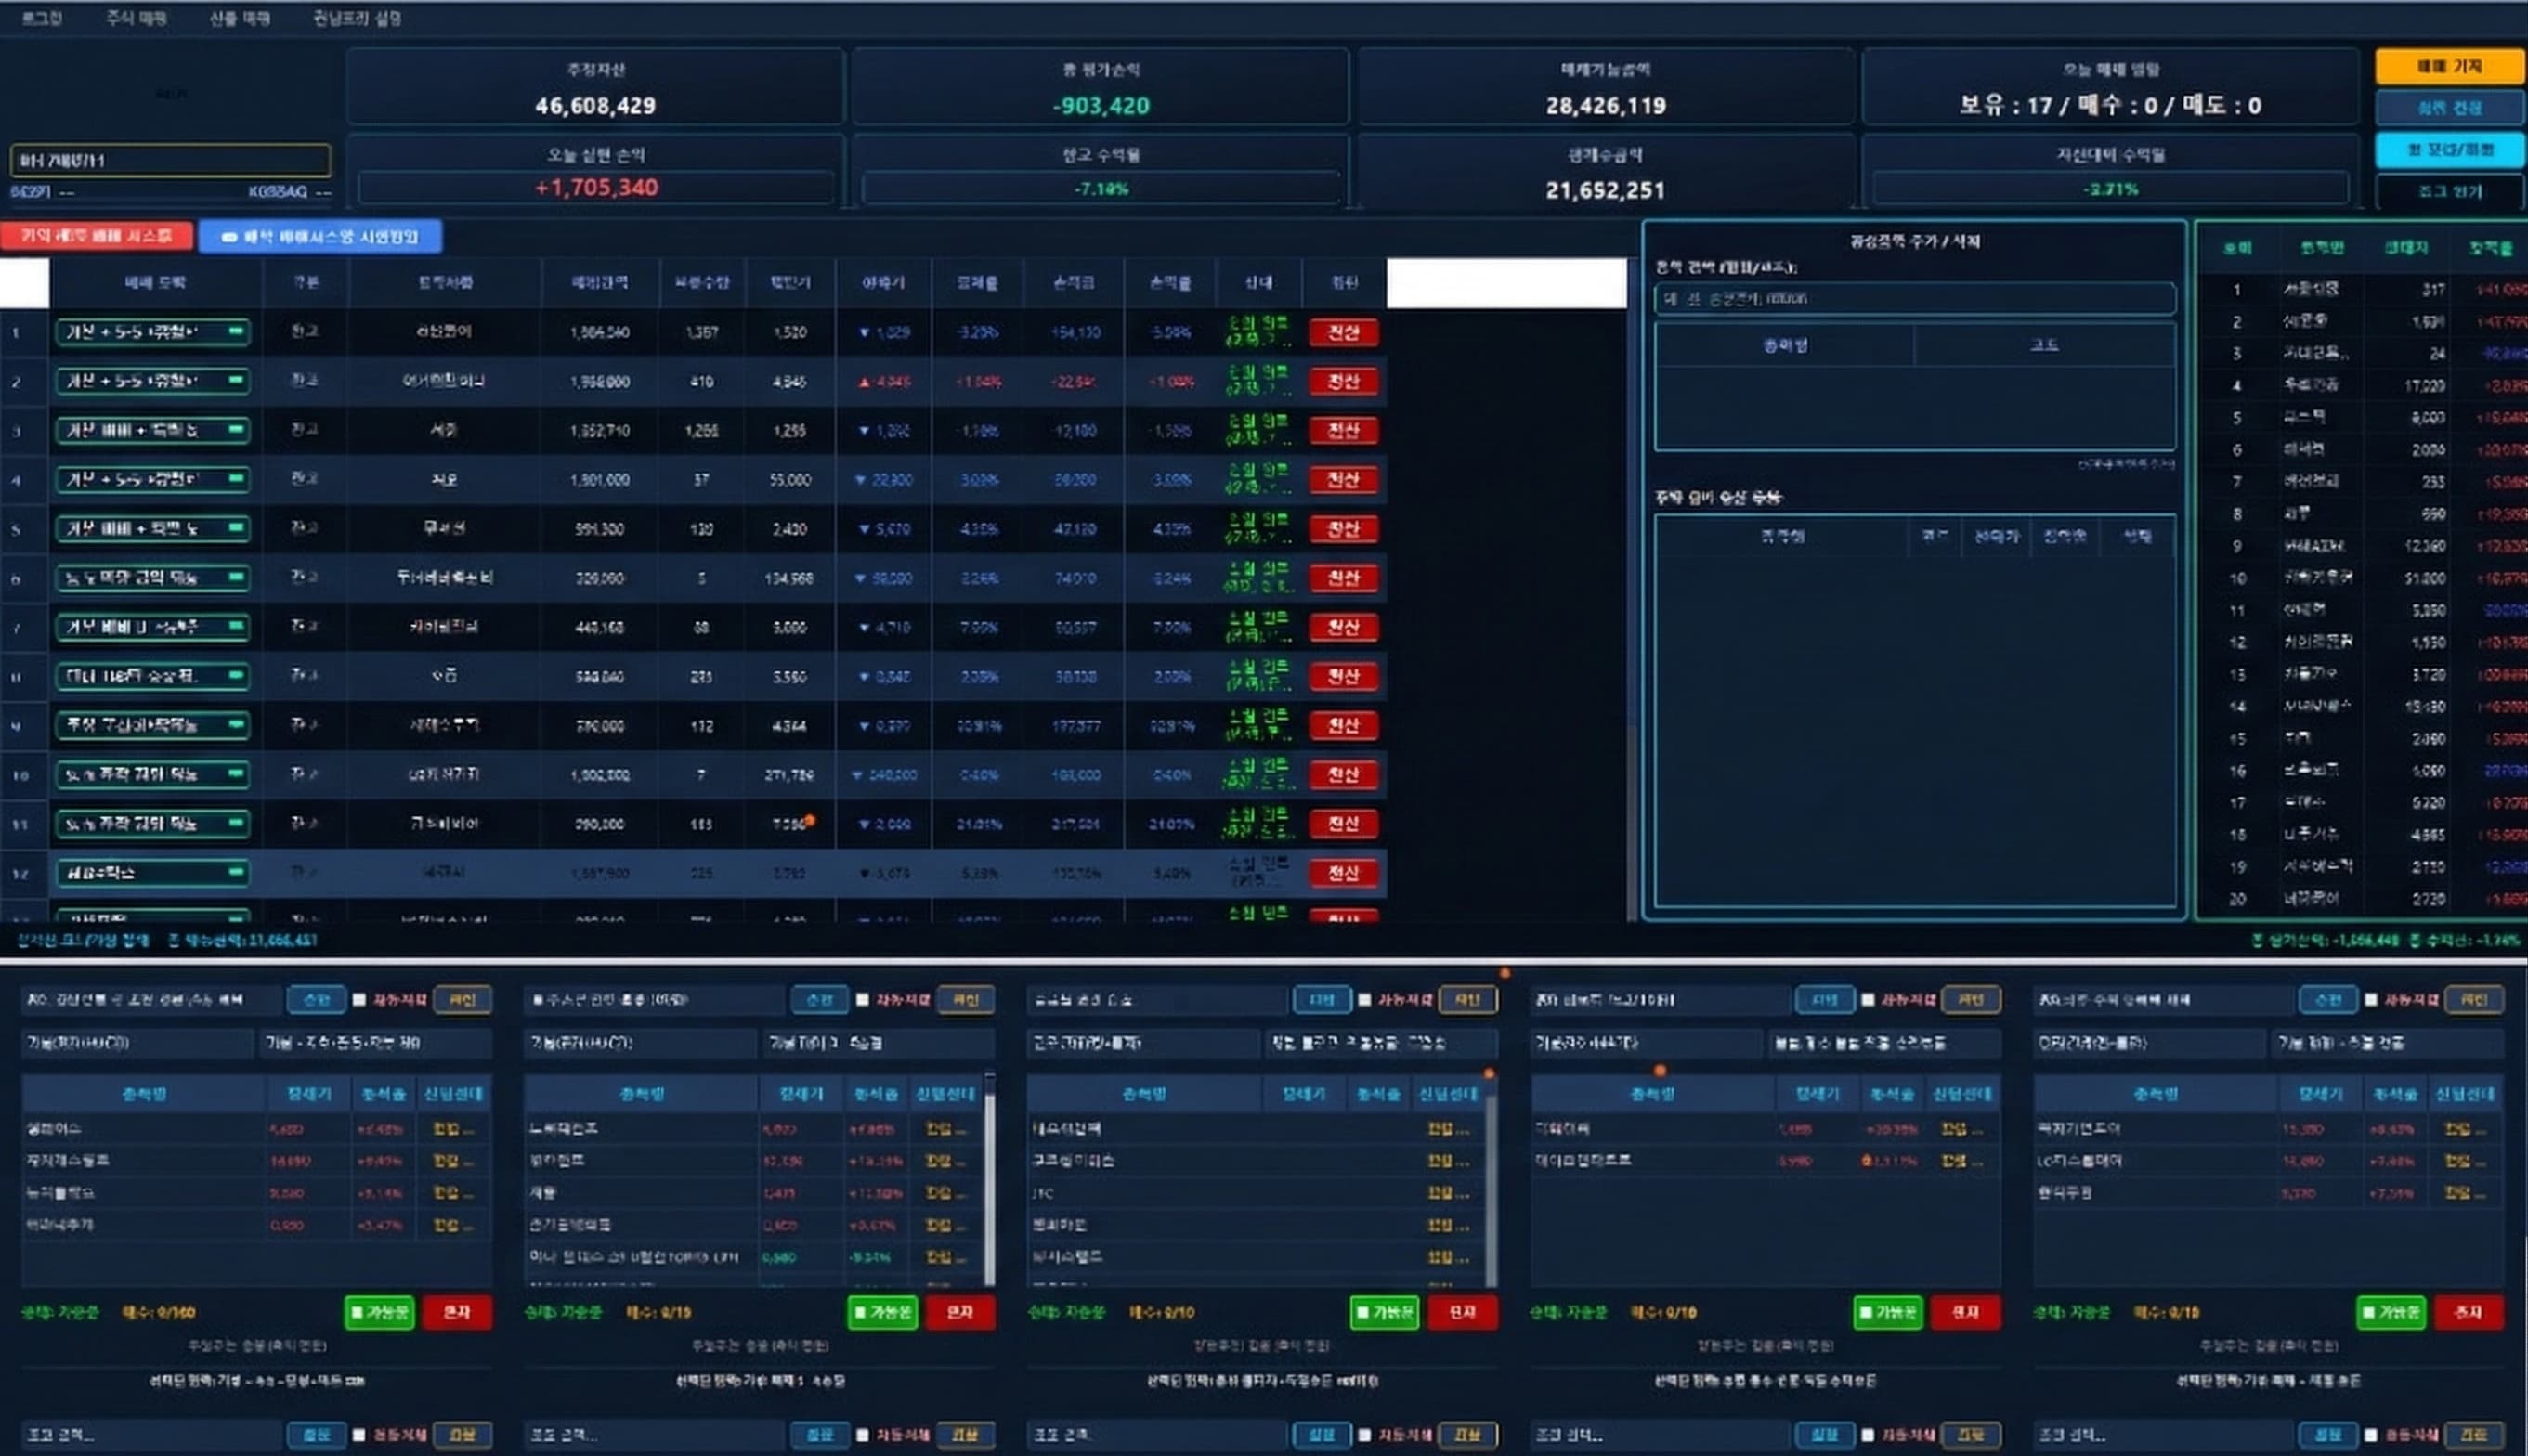Click the red down-triangle price indicator in row 1

coord(866,331)
